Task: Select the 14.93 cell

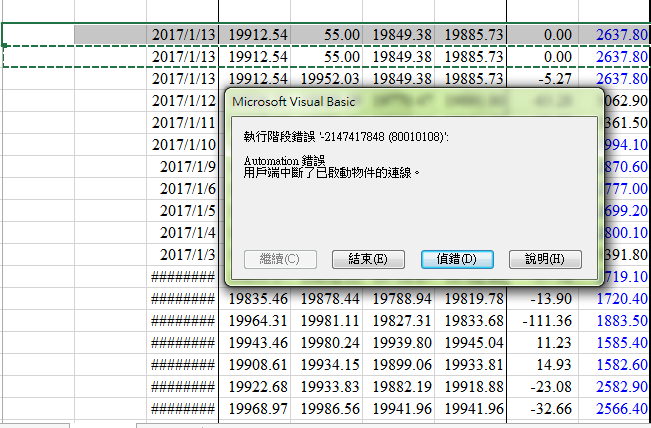Action: [x=542, y=364]
